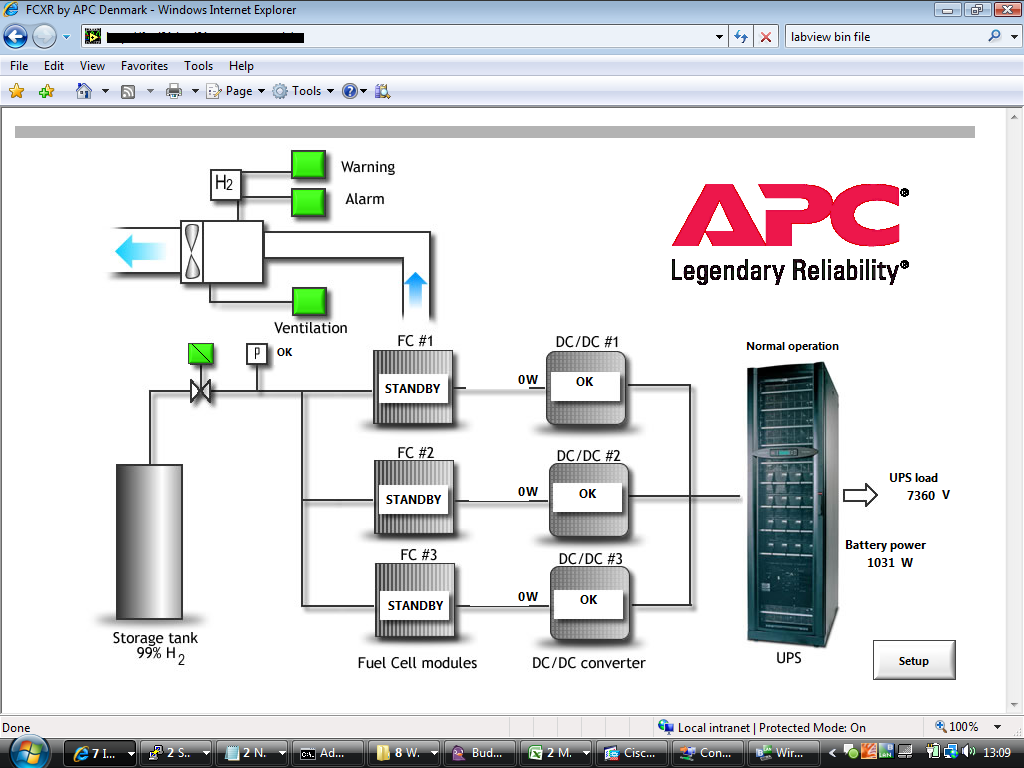This screenshot has width=1024, height=768.
Task: Open the Setup button
Action: coord(914,660)
